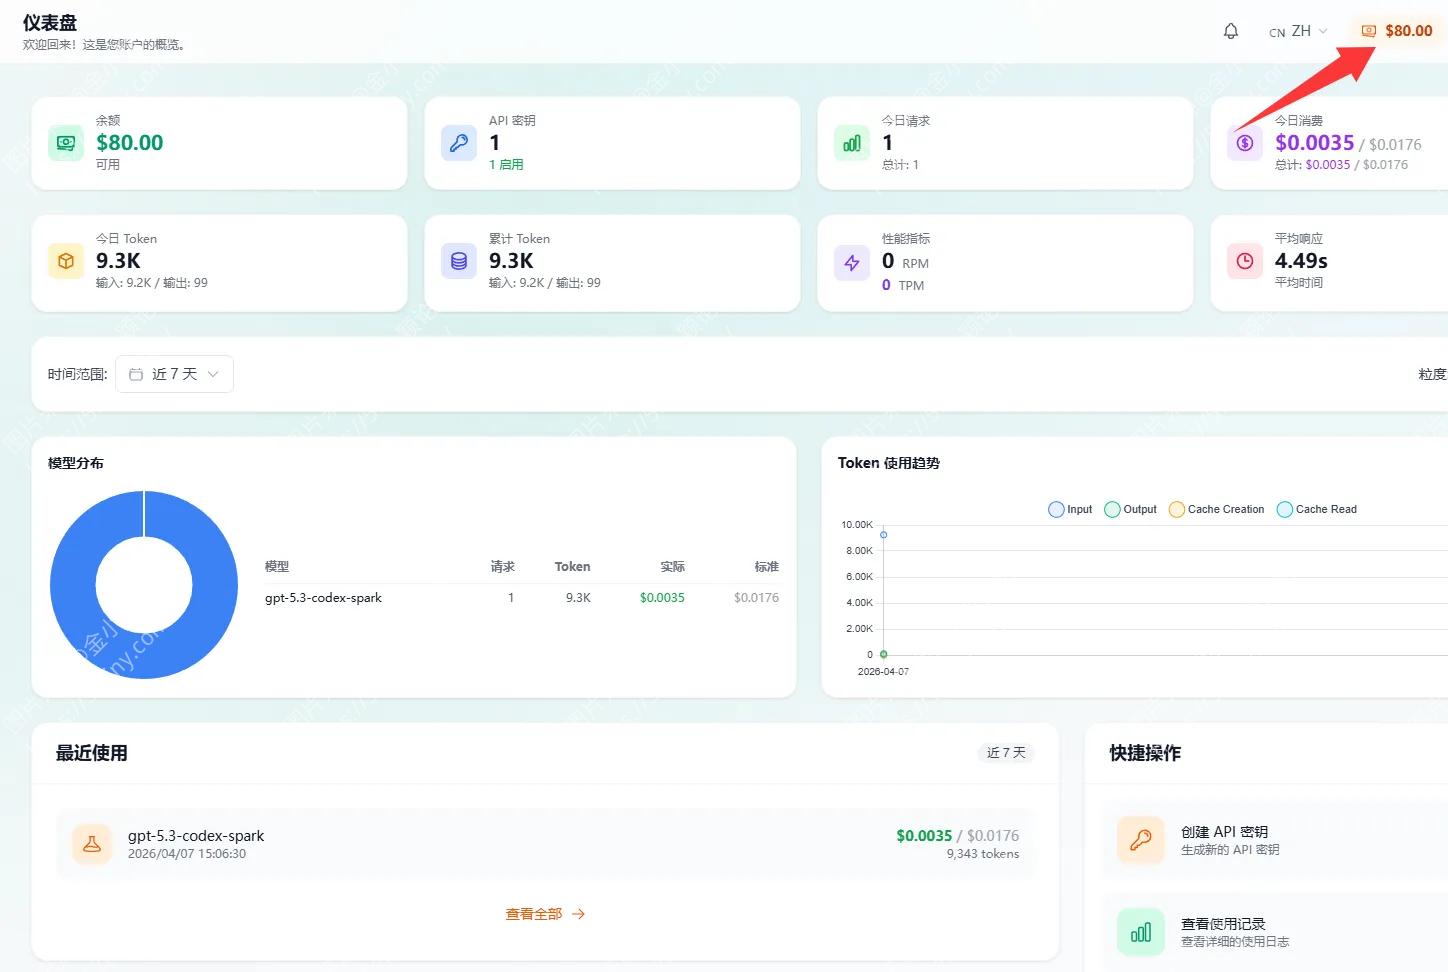Toggle the Cache Read legend item
Screen dimensions: 1448x972
point(1316,509)
